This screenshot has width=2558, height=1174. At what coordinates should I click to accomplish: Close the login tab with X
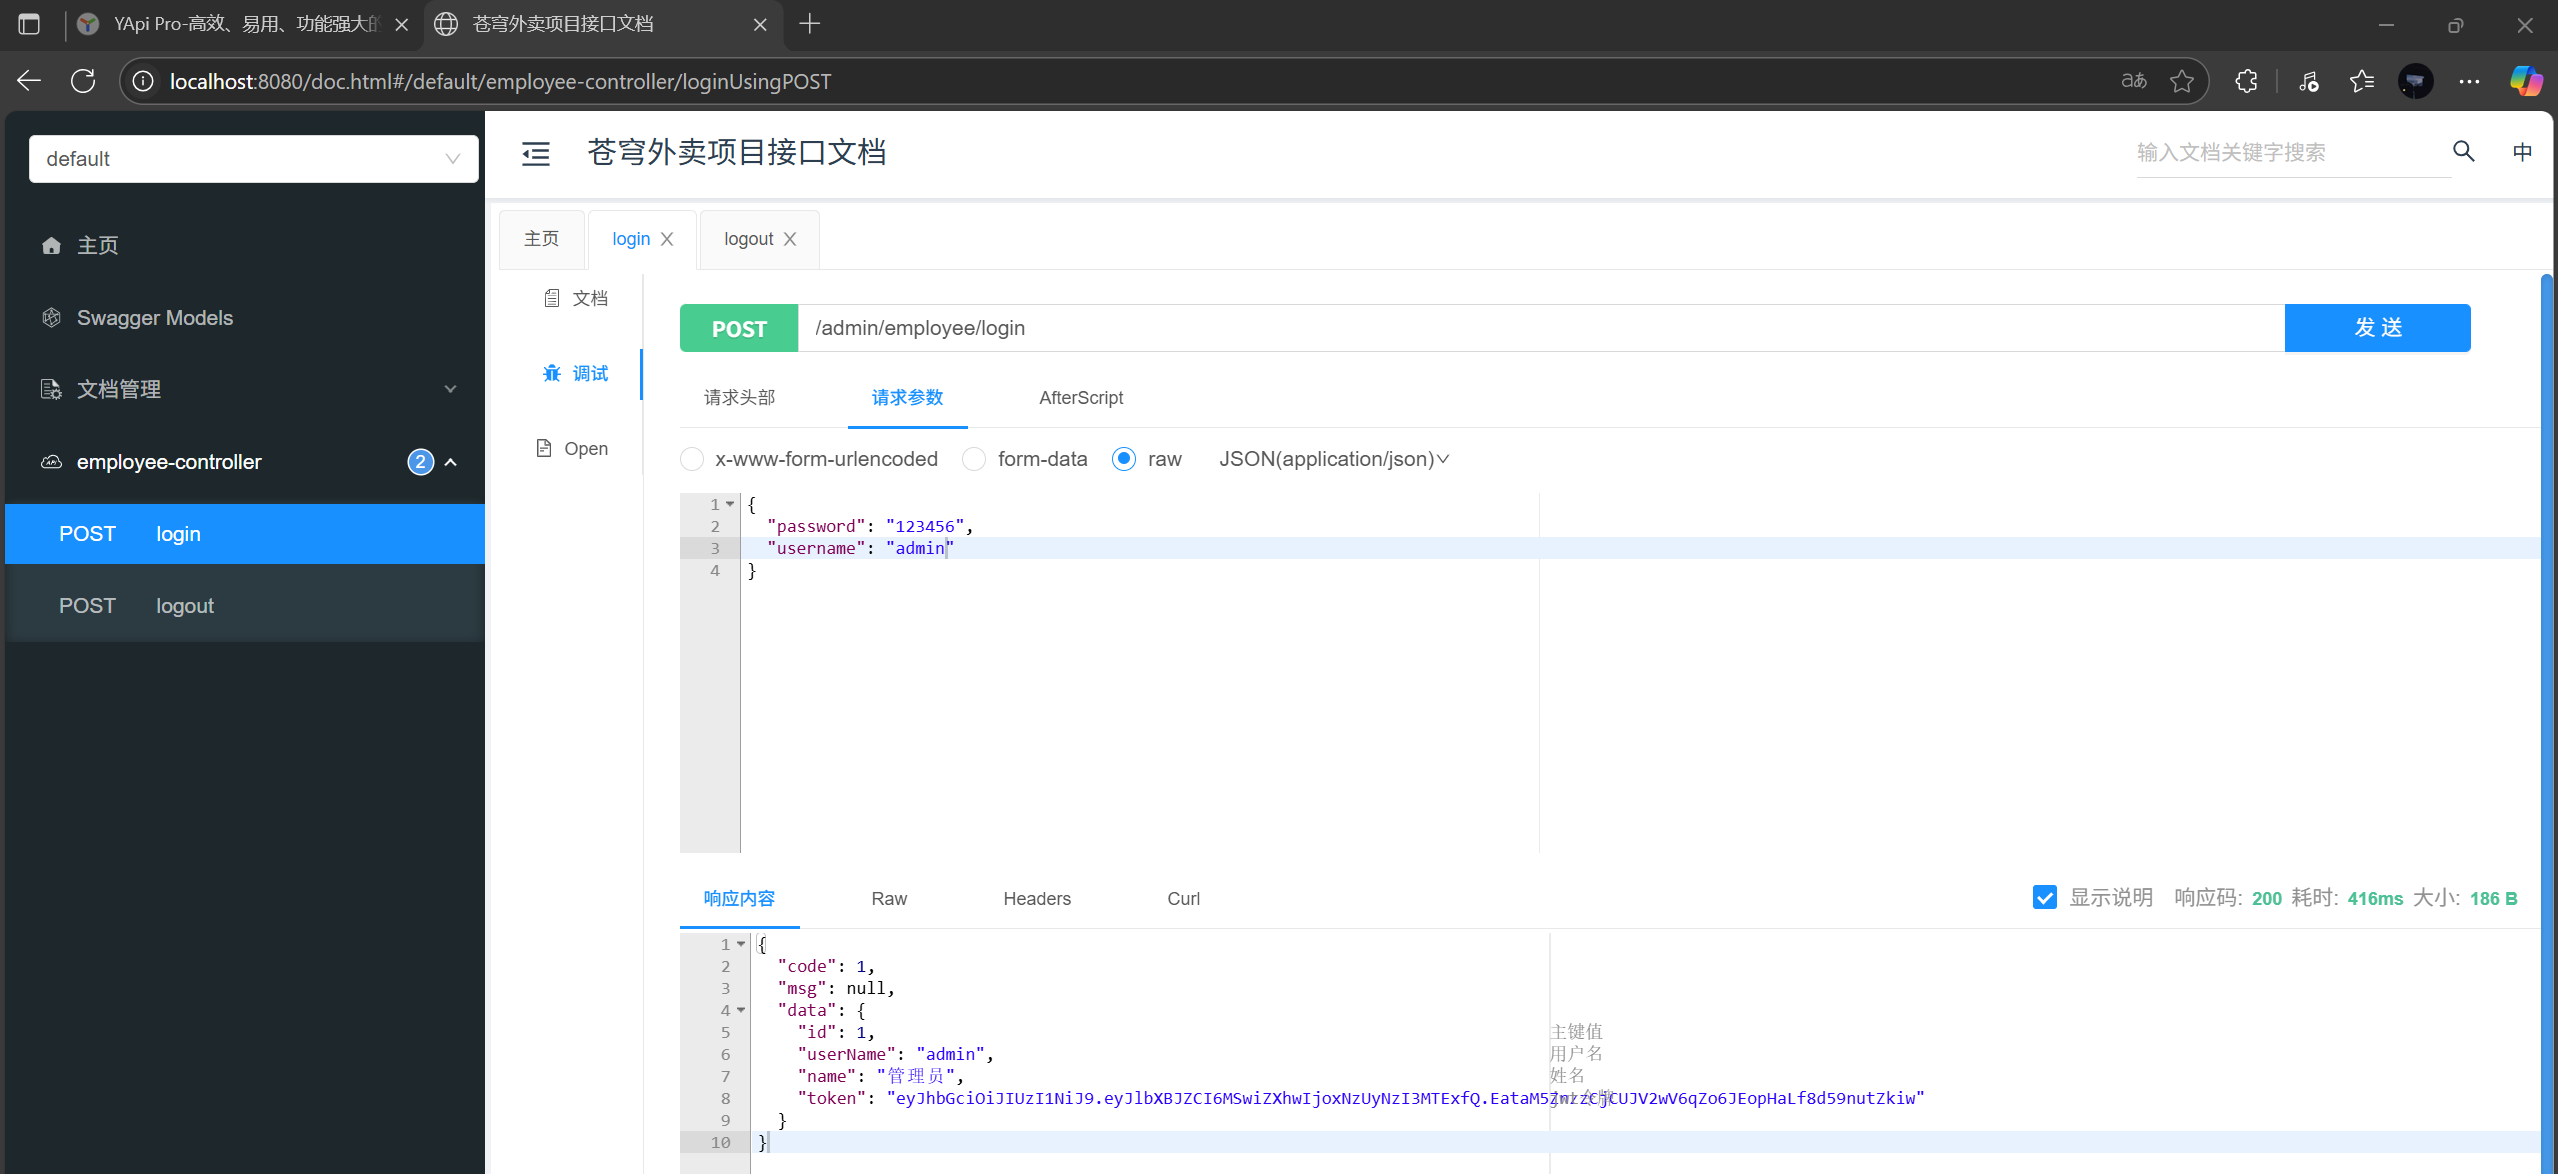667,239
